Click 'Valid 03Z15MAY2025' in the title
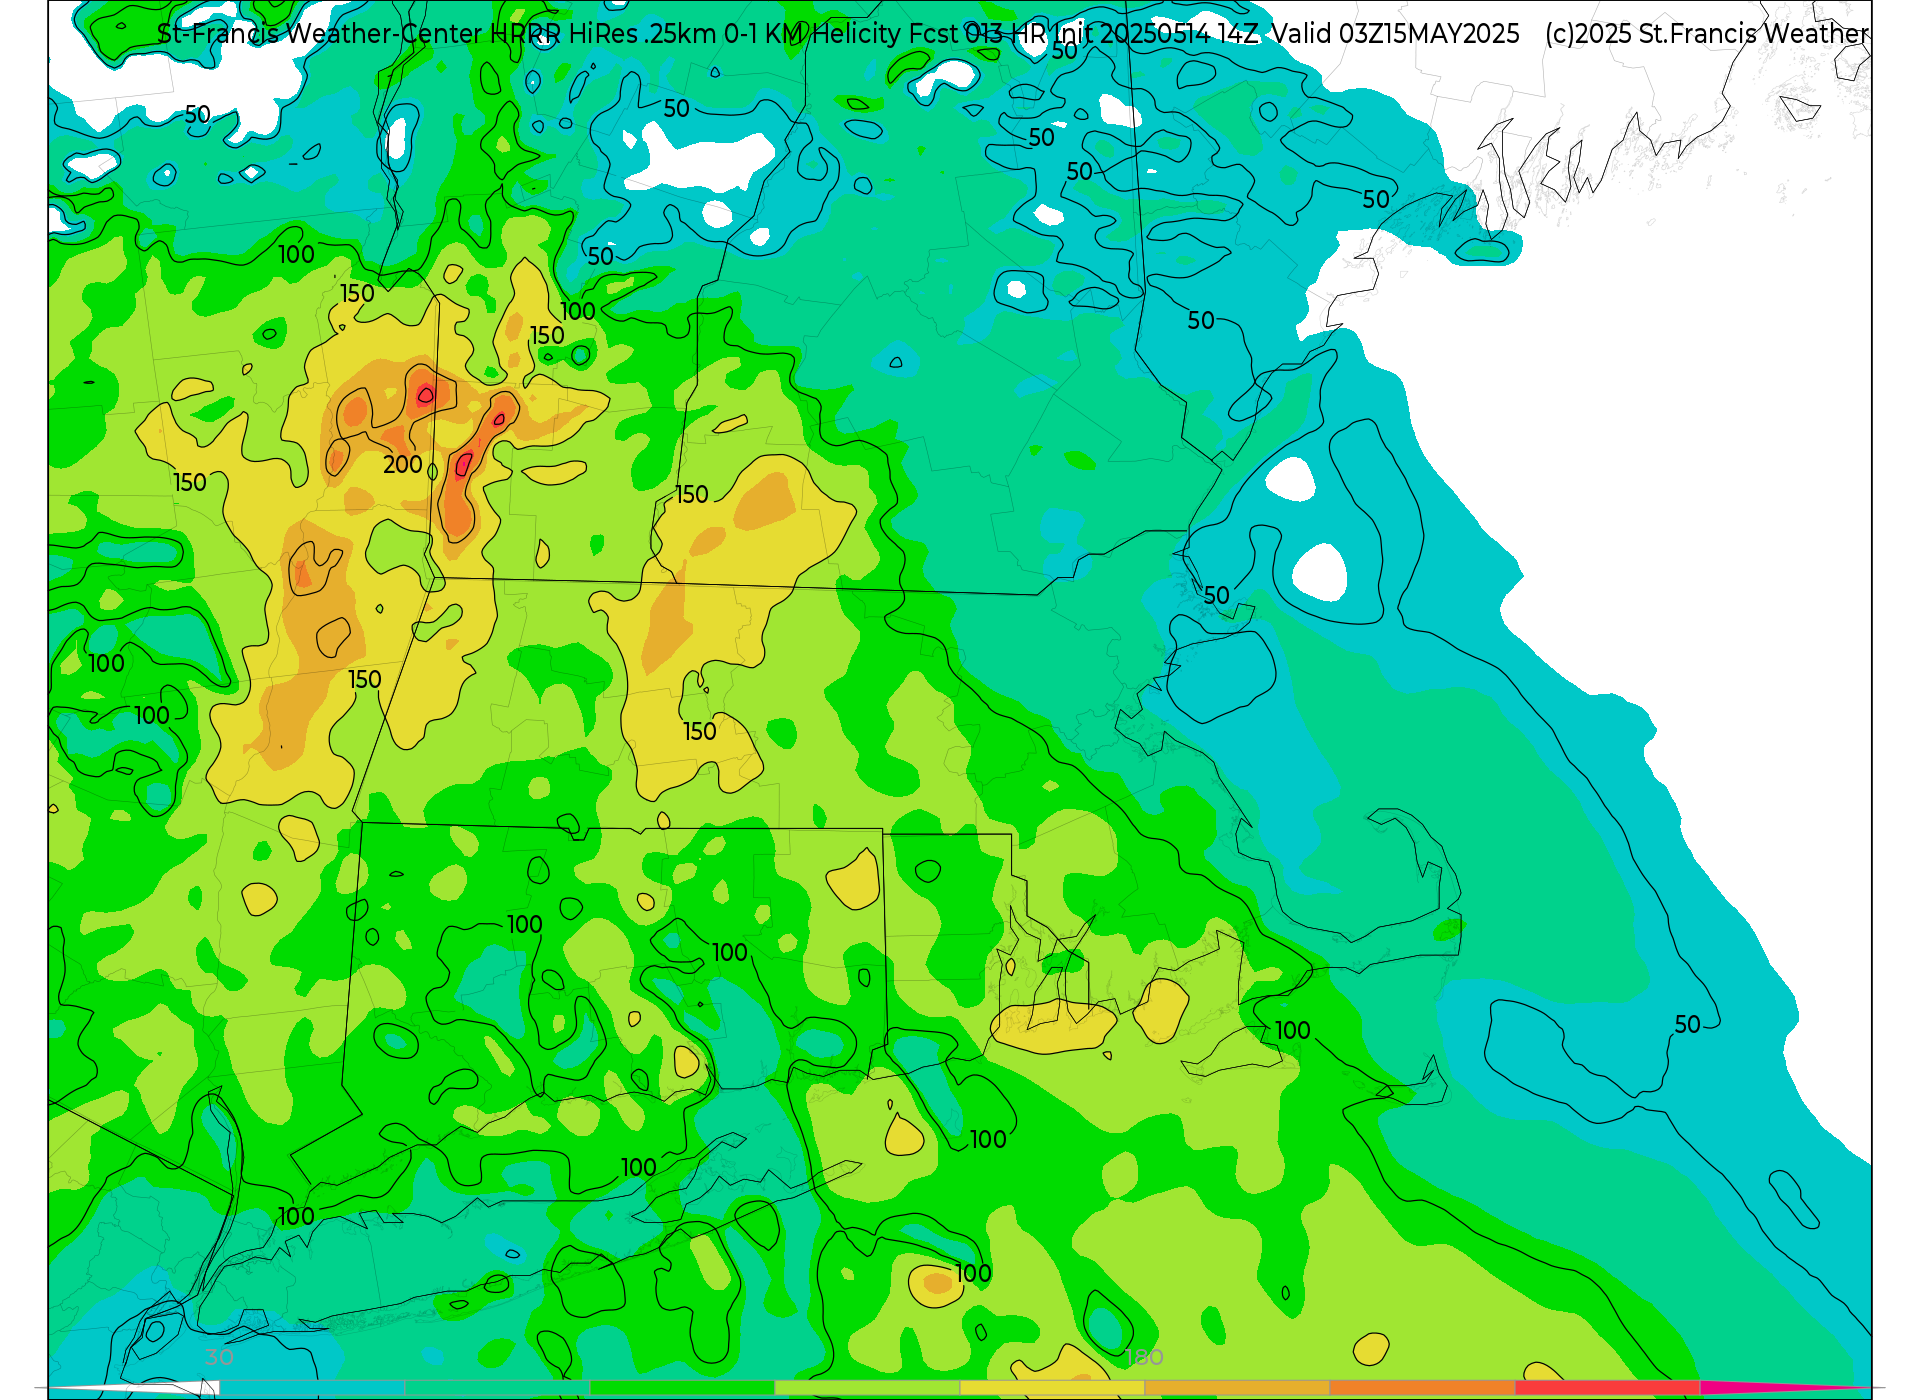The image size is (1920, 1400). click(x=1396, y=34)
